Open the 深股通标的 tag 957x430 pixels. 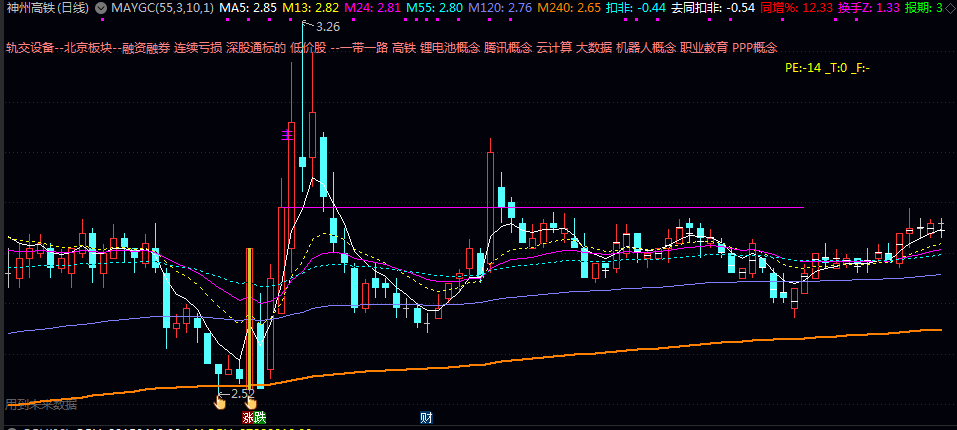tap(255, 48)
